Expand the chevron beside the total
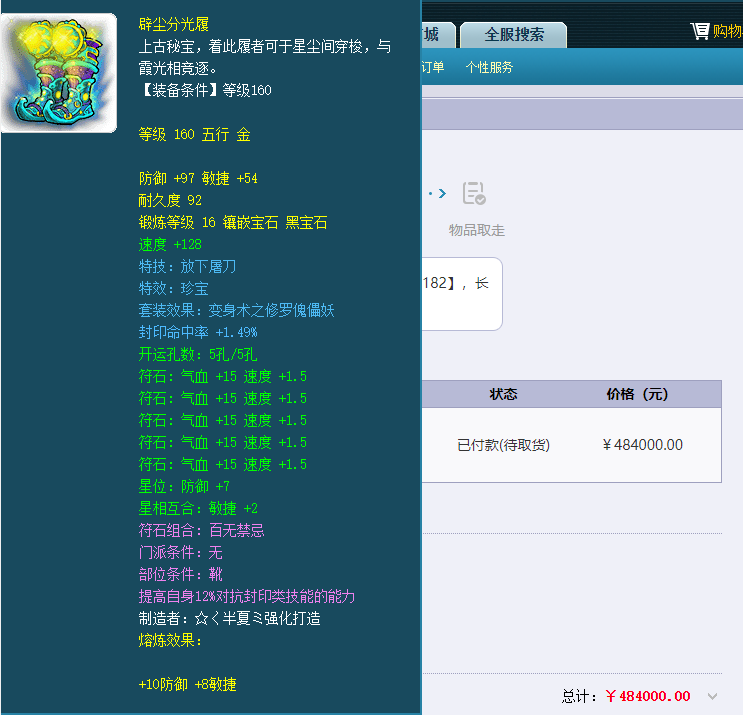This screenshot has width=743, height=715. [x=712, y=696]
